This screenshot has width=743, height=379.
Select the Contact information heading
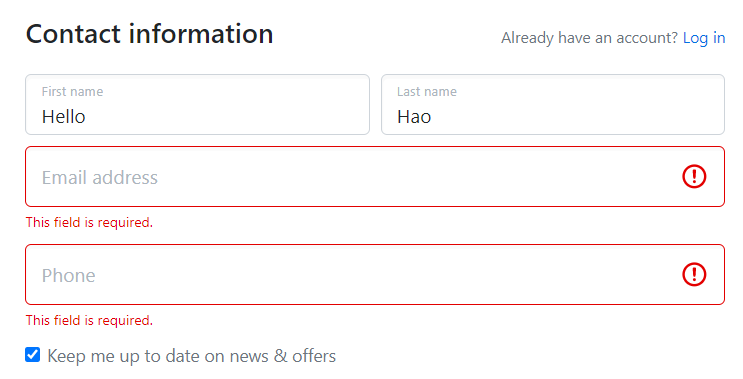click(149, 34)
